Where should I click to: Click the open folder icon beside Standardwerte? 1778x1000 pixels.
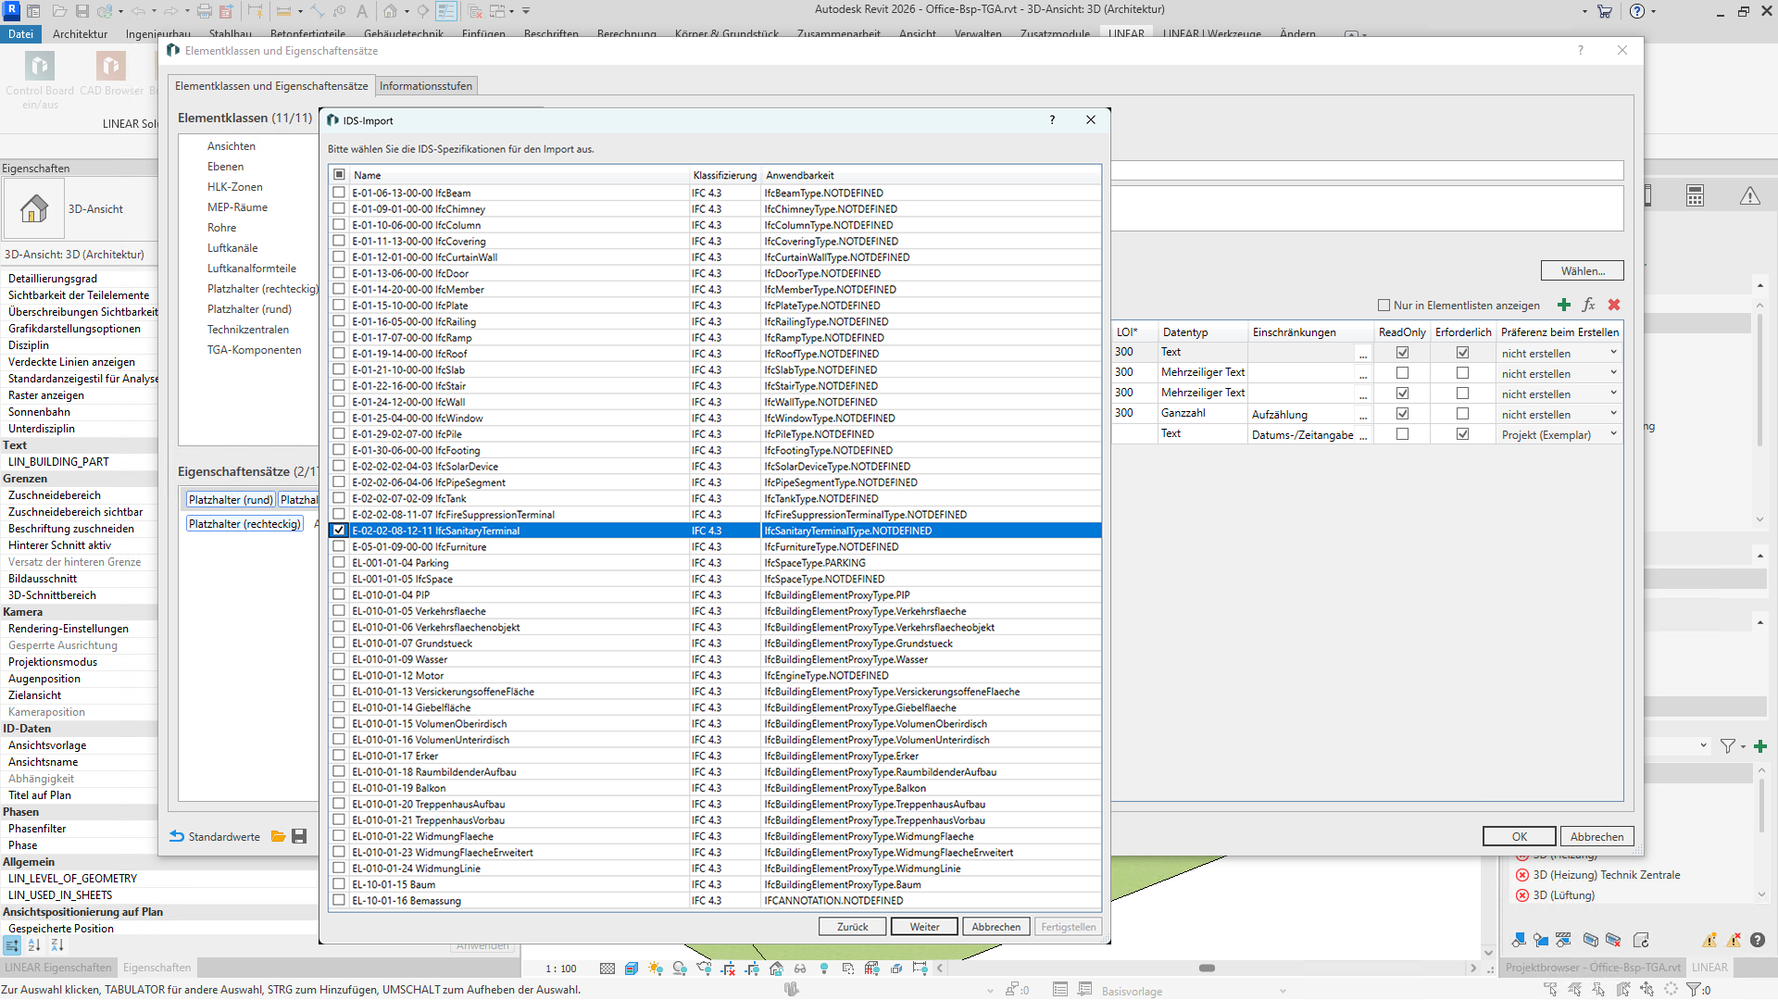pyautogui.click(x=278, y=837)
